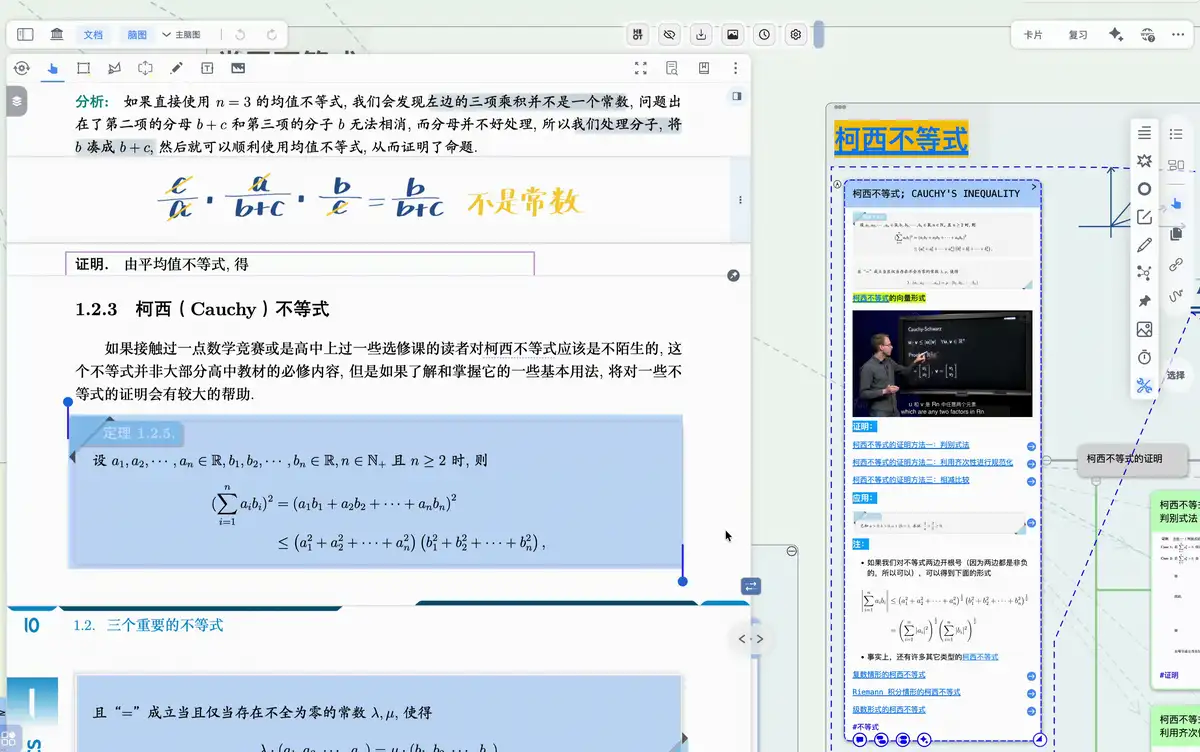The height and width of the screenshot is (752, 1200).
Task: Click the comment bubble icon at card bottom
Action: pos(859,740)
